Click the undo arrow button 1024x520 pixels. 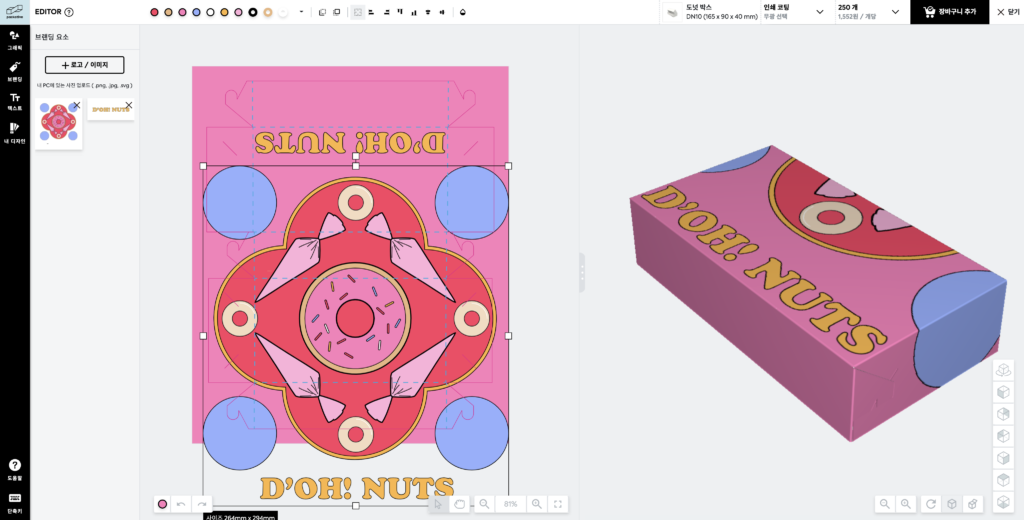point(182,504)
